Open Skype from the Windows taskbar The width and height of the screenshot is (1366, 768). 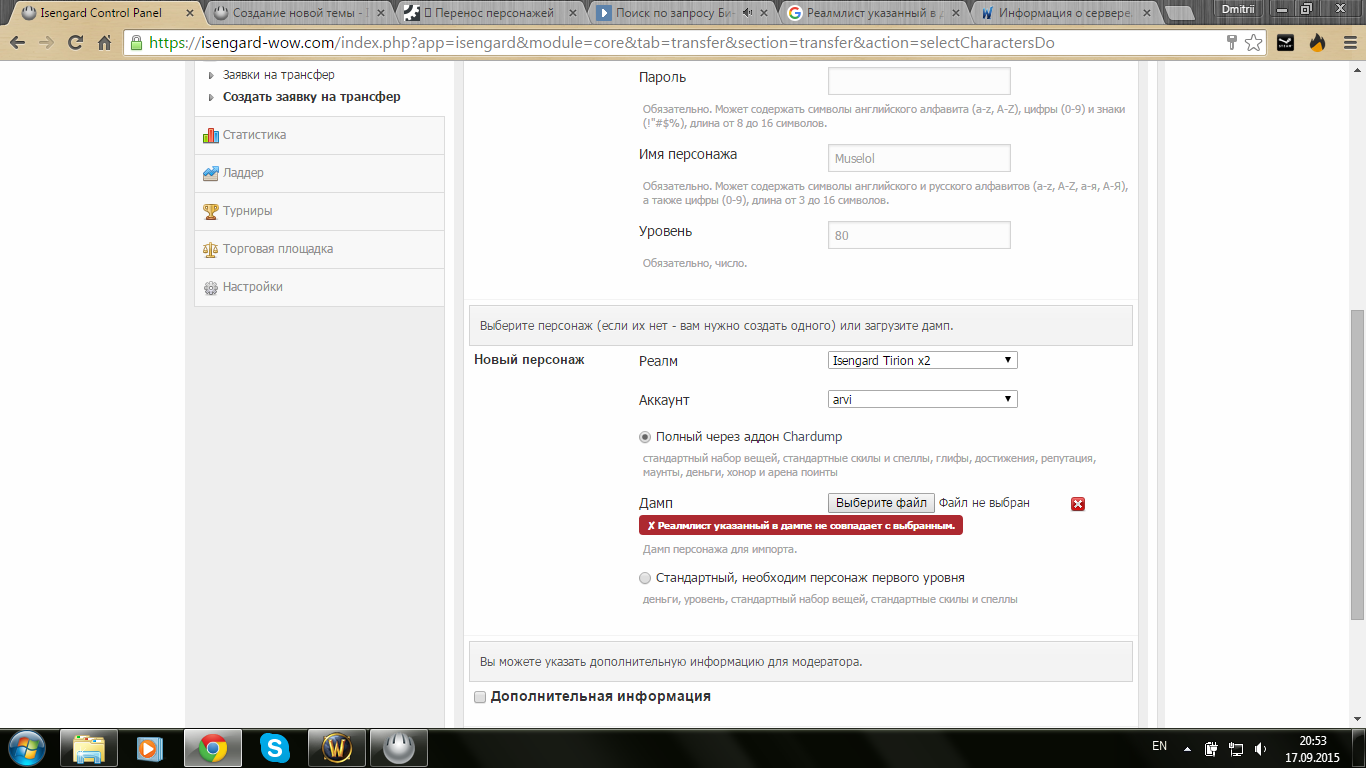coord(274,748)
